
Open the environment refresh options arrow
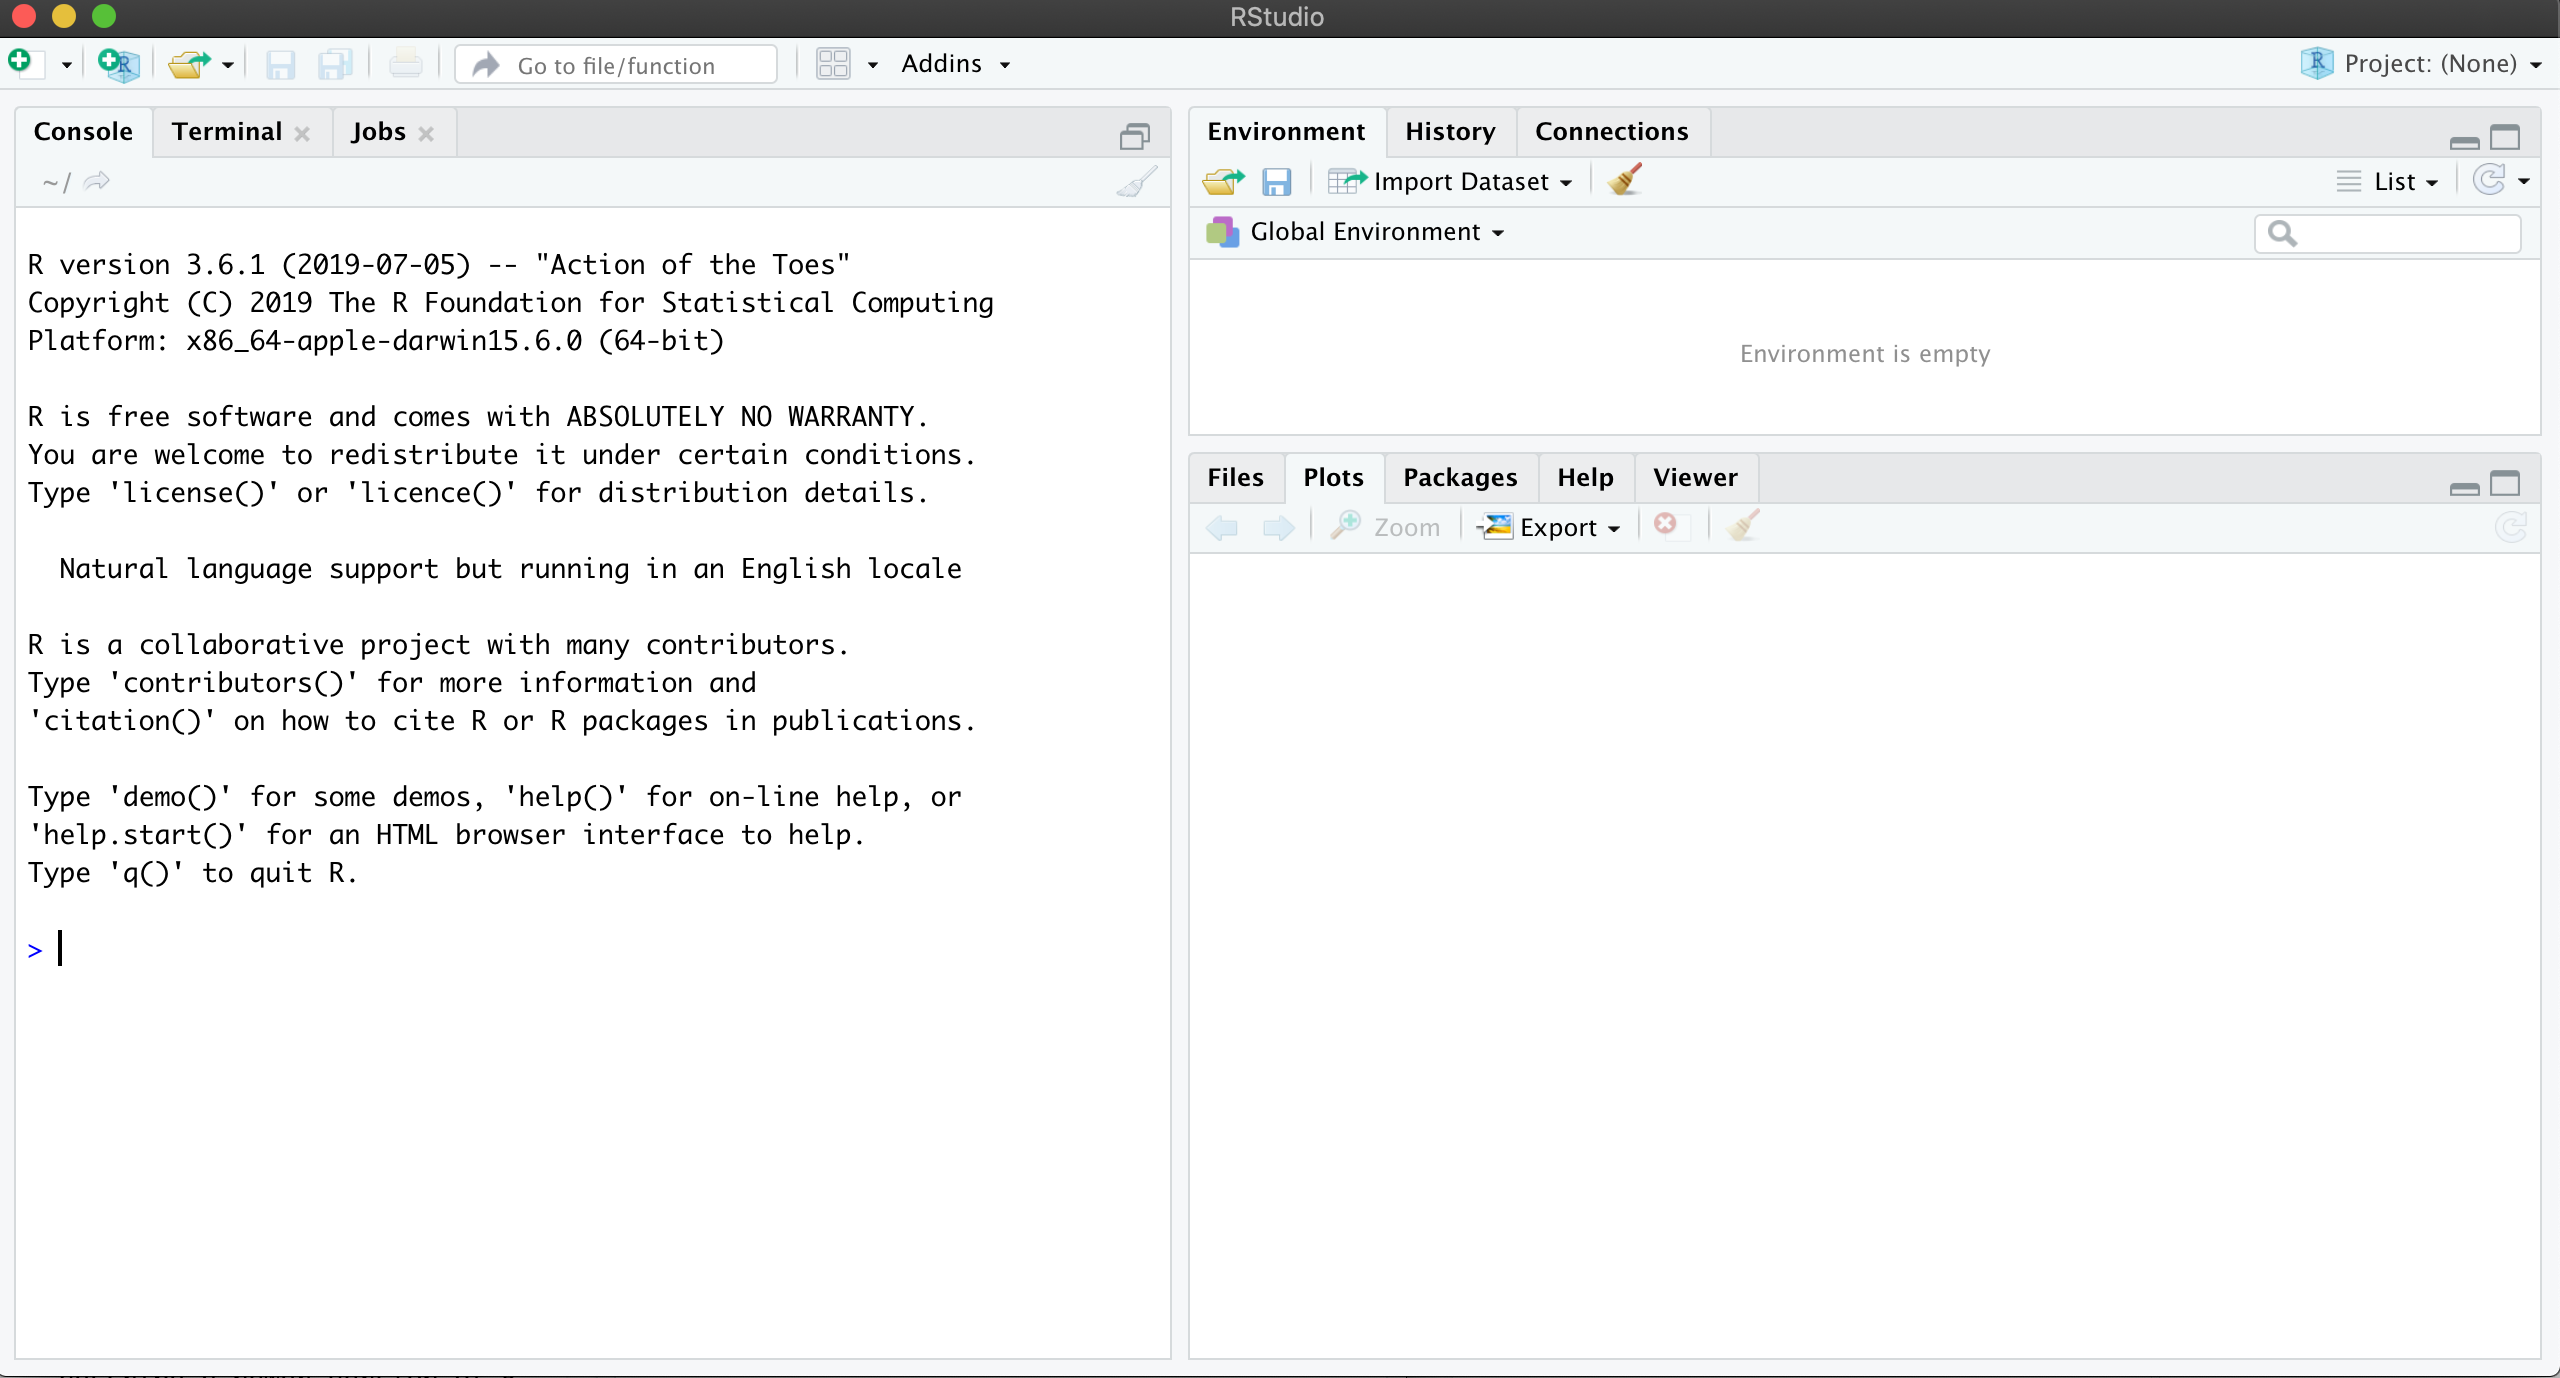pyautogui.click(x=2524, y=181)
